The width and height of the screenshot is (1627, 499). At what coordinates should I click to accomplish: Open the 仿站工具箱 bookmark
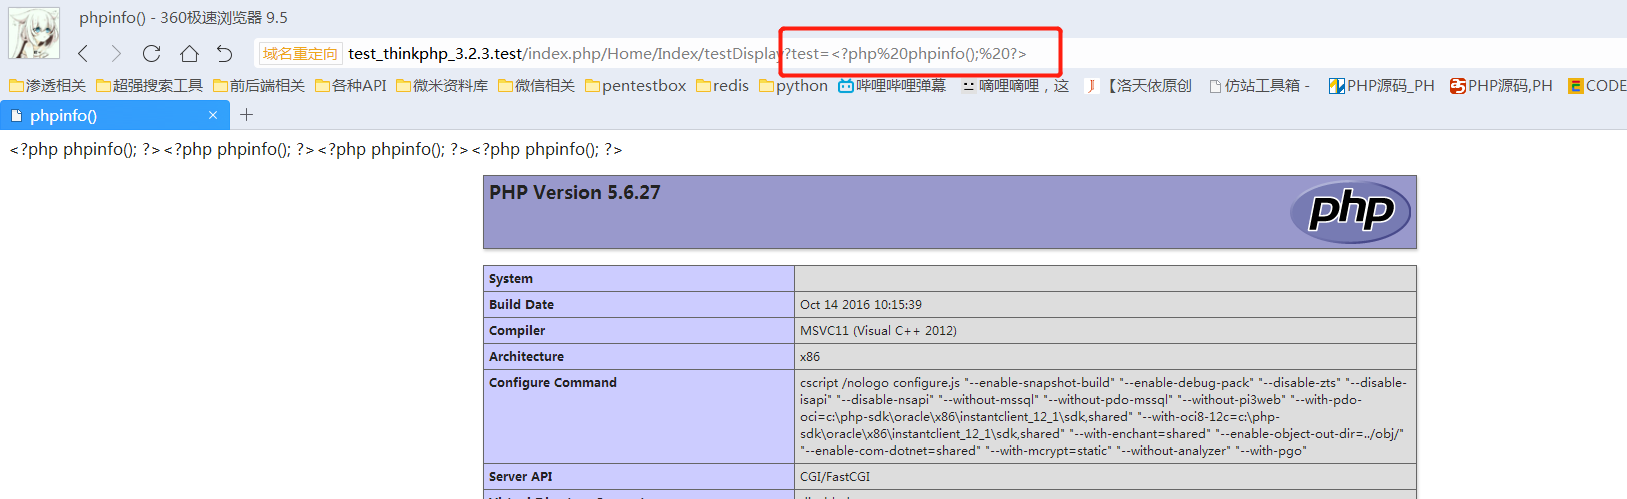[x=1259, y=86]
